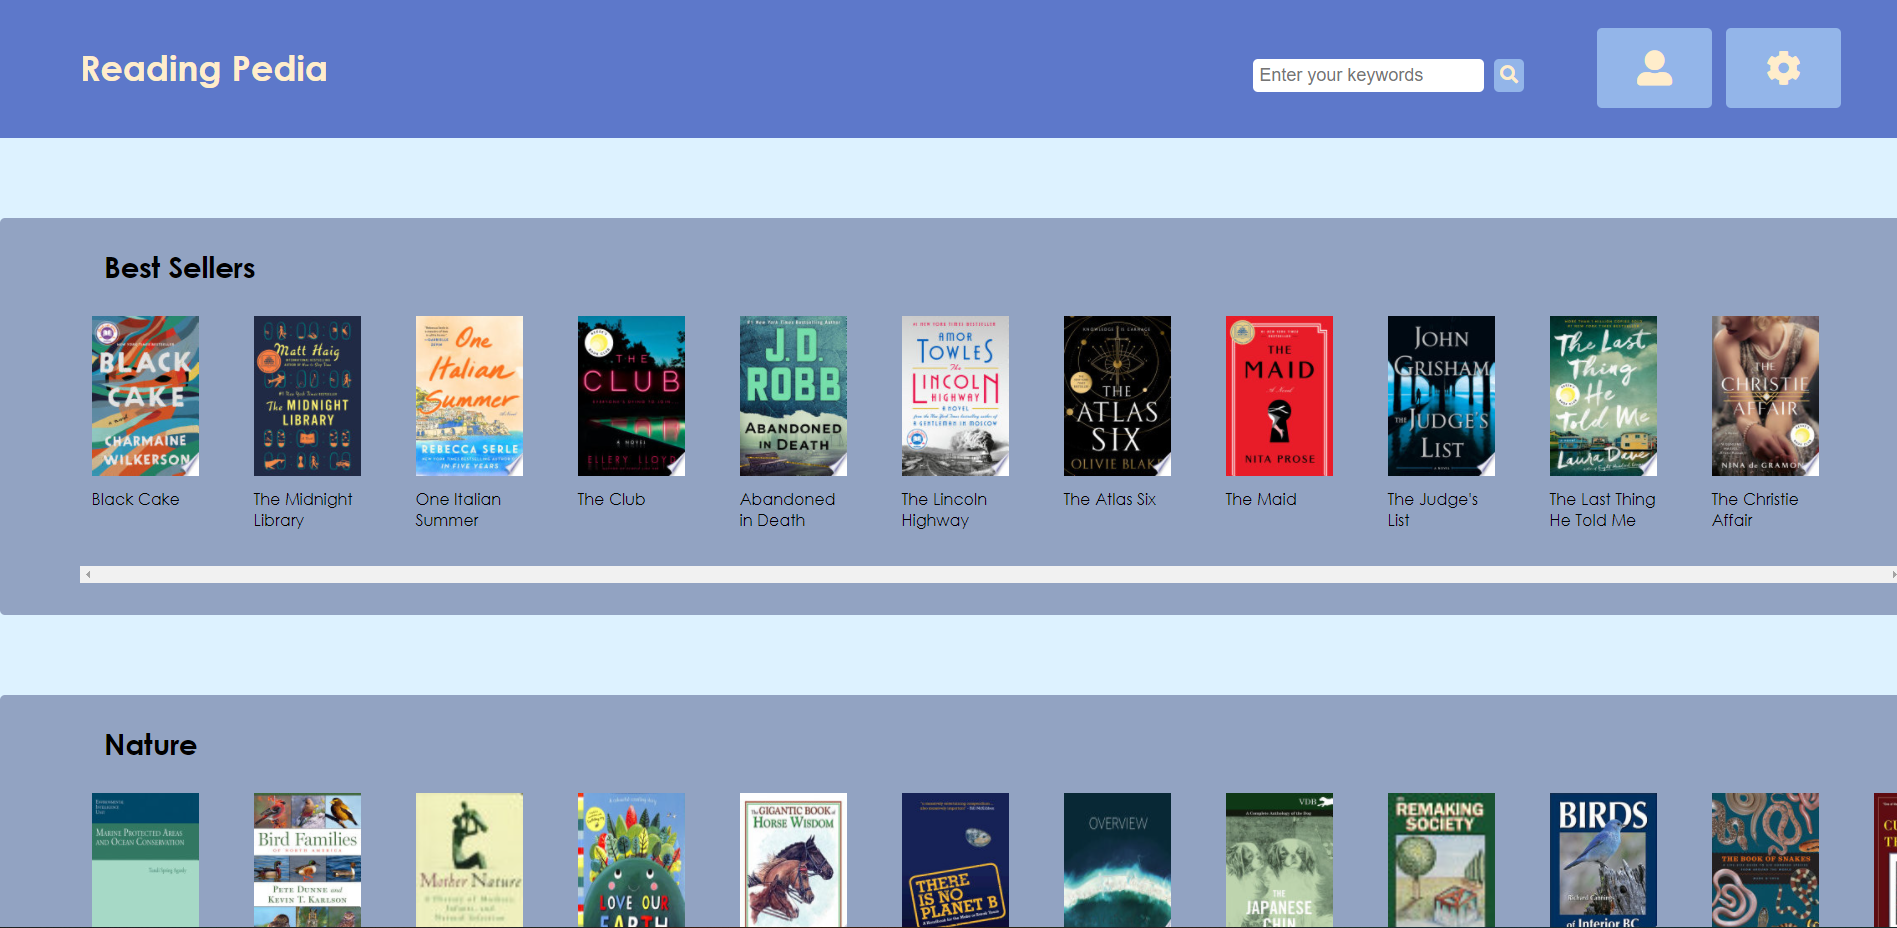Click the left arrow of Best Sellers scrollbar
This screenshot has width=1897, height=928.
pos(87,573)
